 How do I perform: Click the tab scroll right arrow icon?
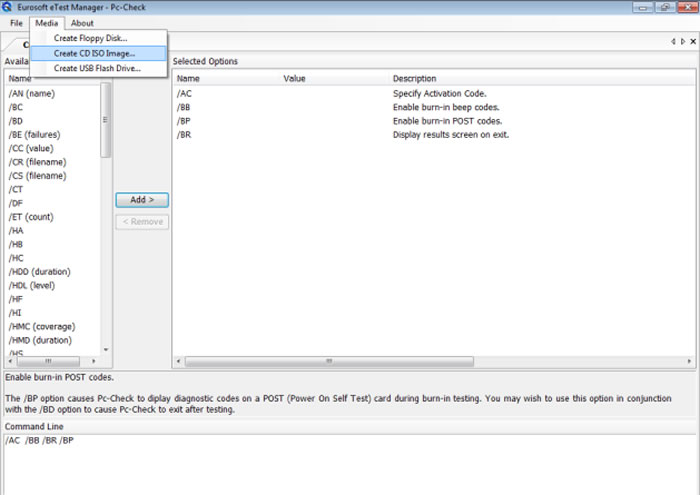pos(683,42)
